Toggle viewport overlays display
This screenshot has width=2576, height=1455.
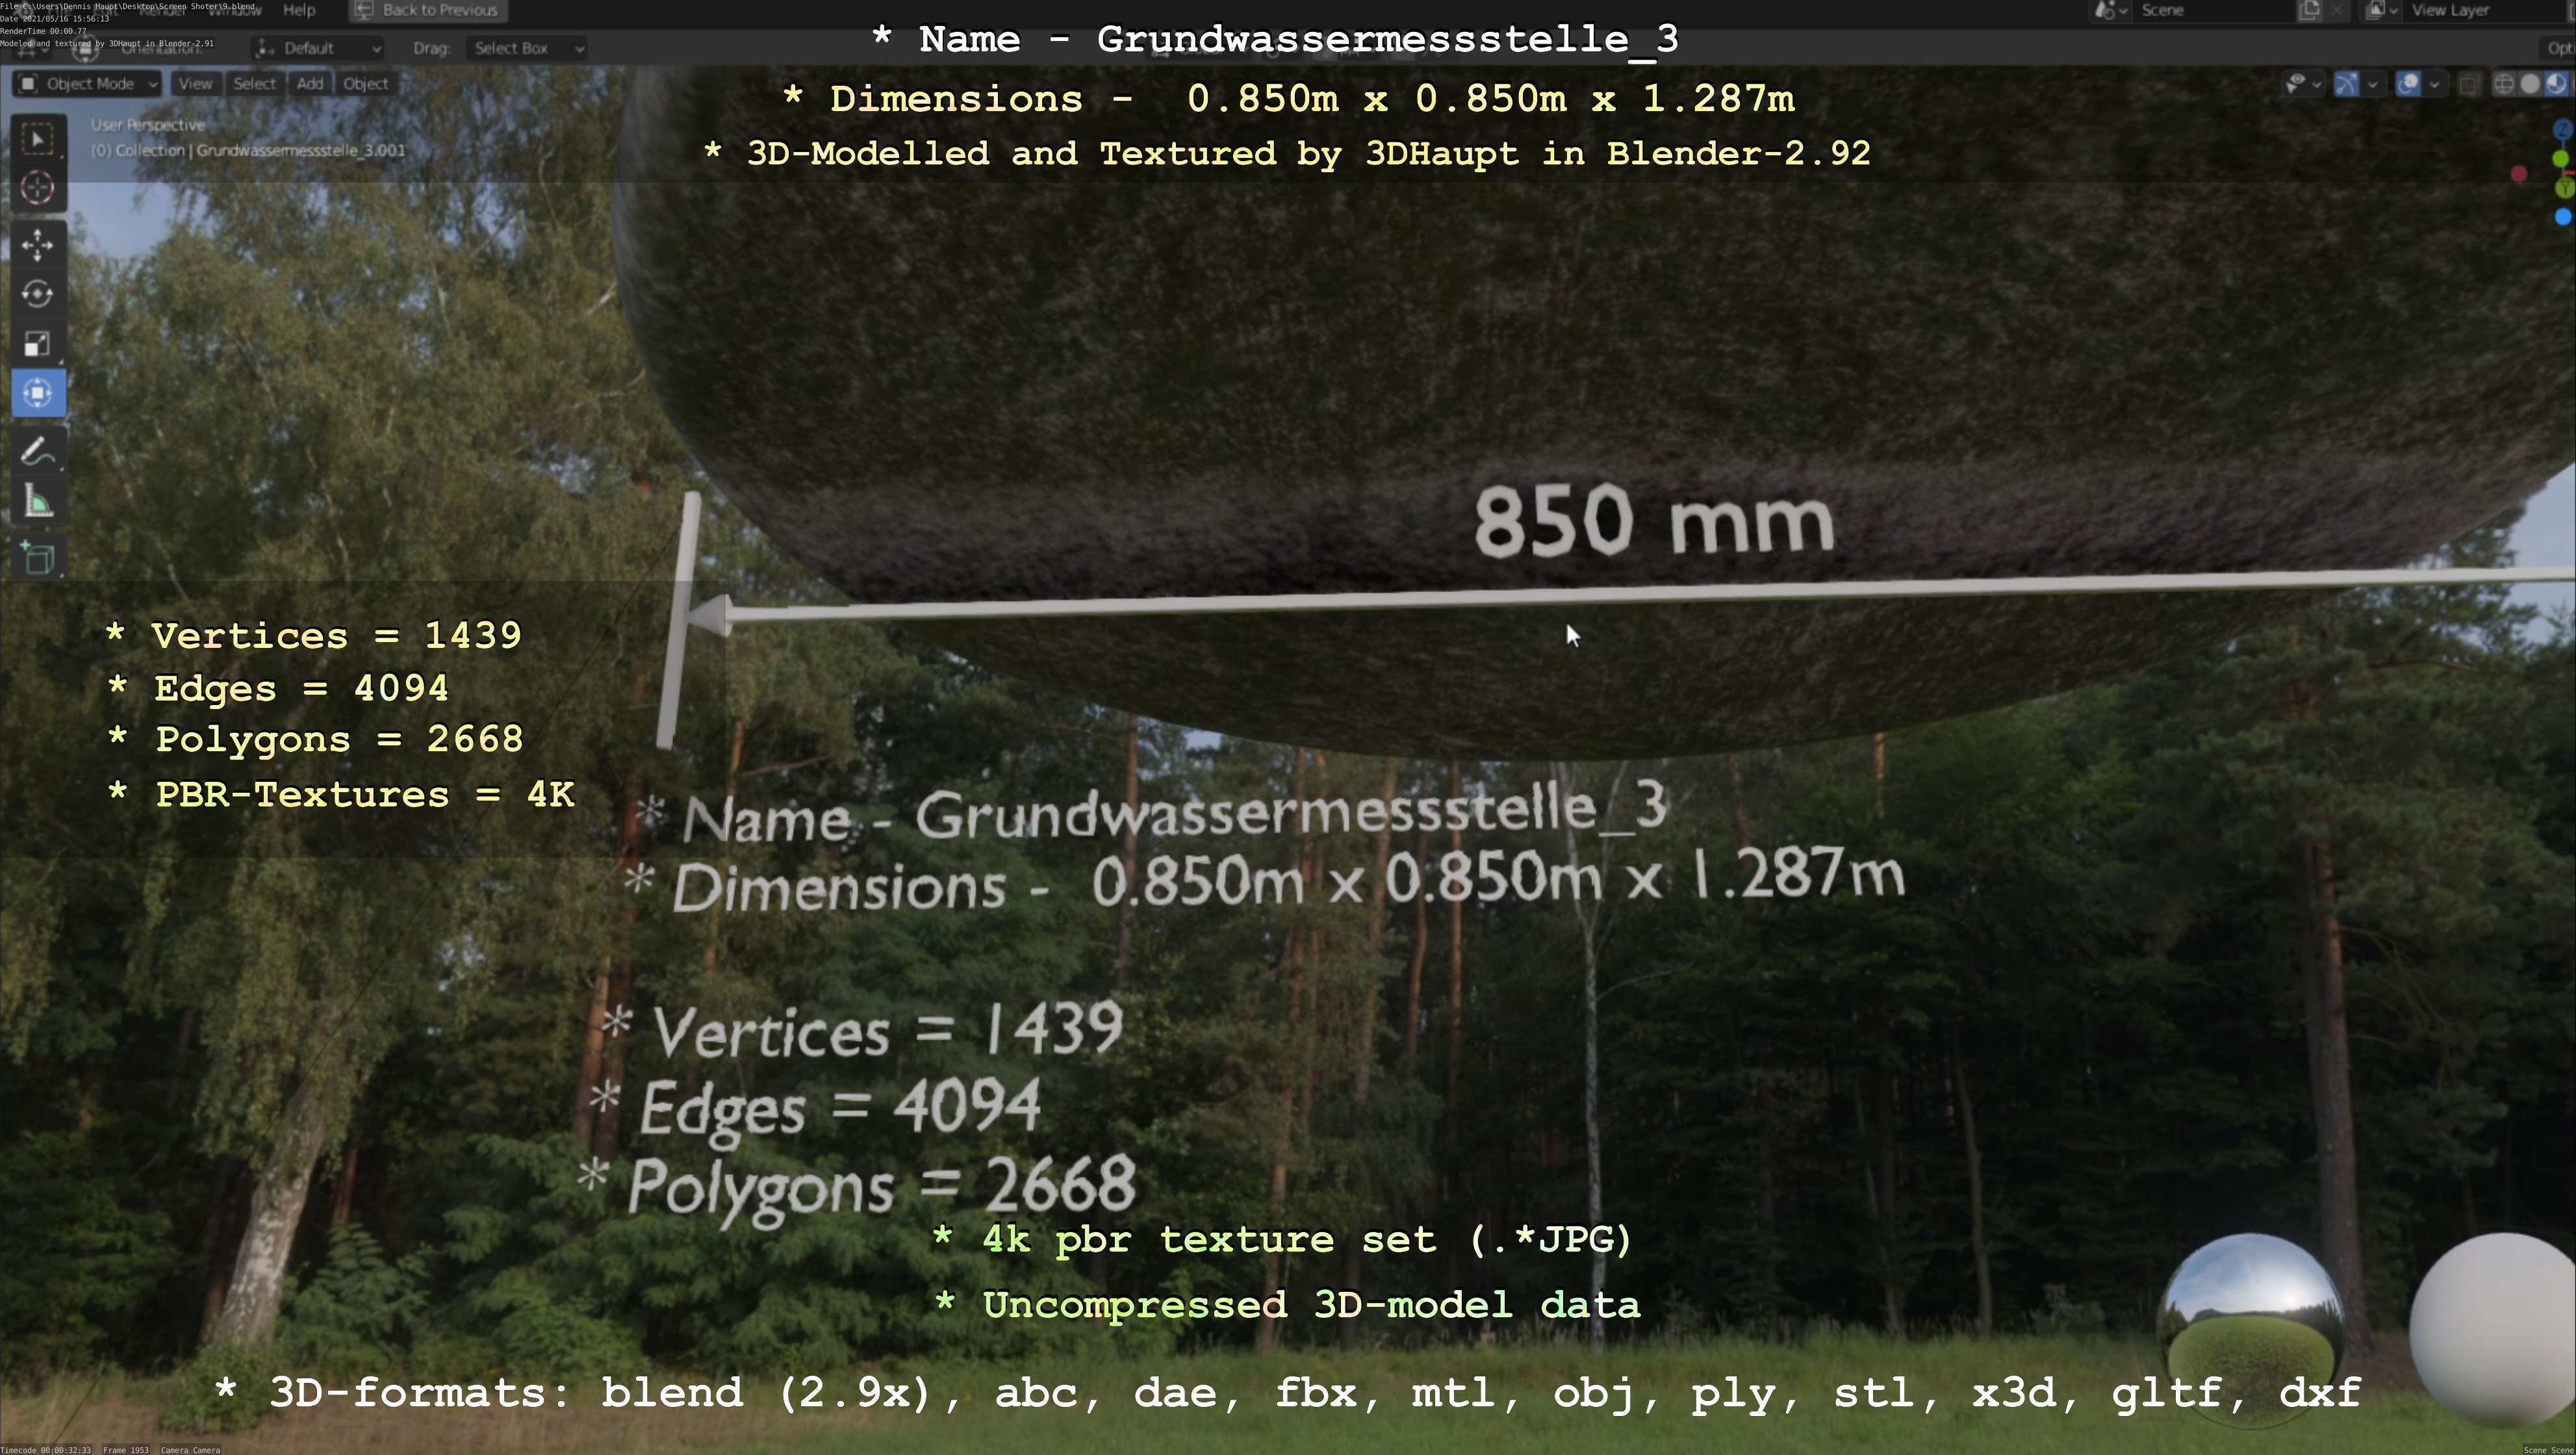pos(2409,84)
